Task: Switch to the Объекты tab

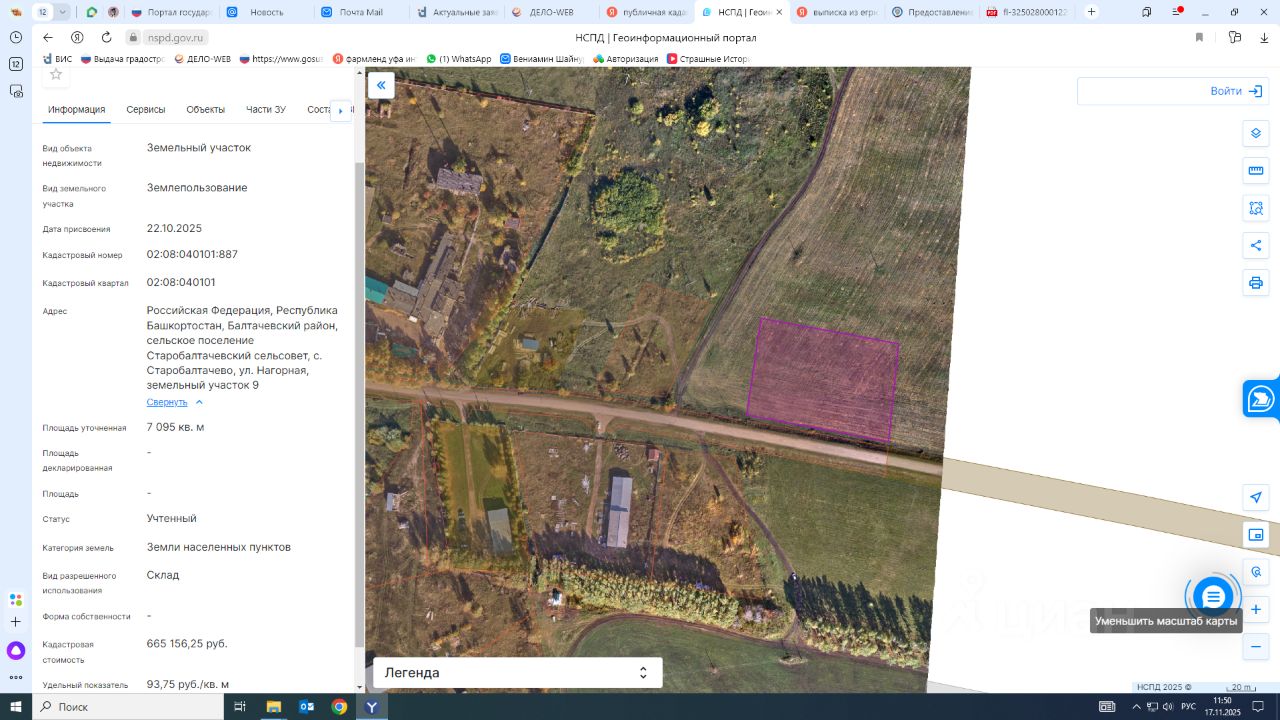Action: point(206,110)
